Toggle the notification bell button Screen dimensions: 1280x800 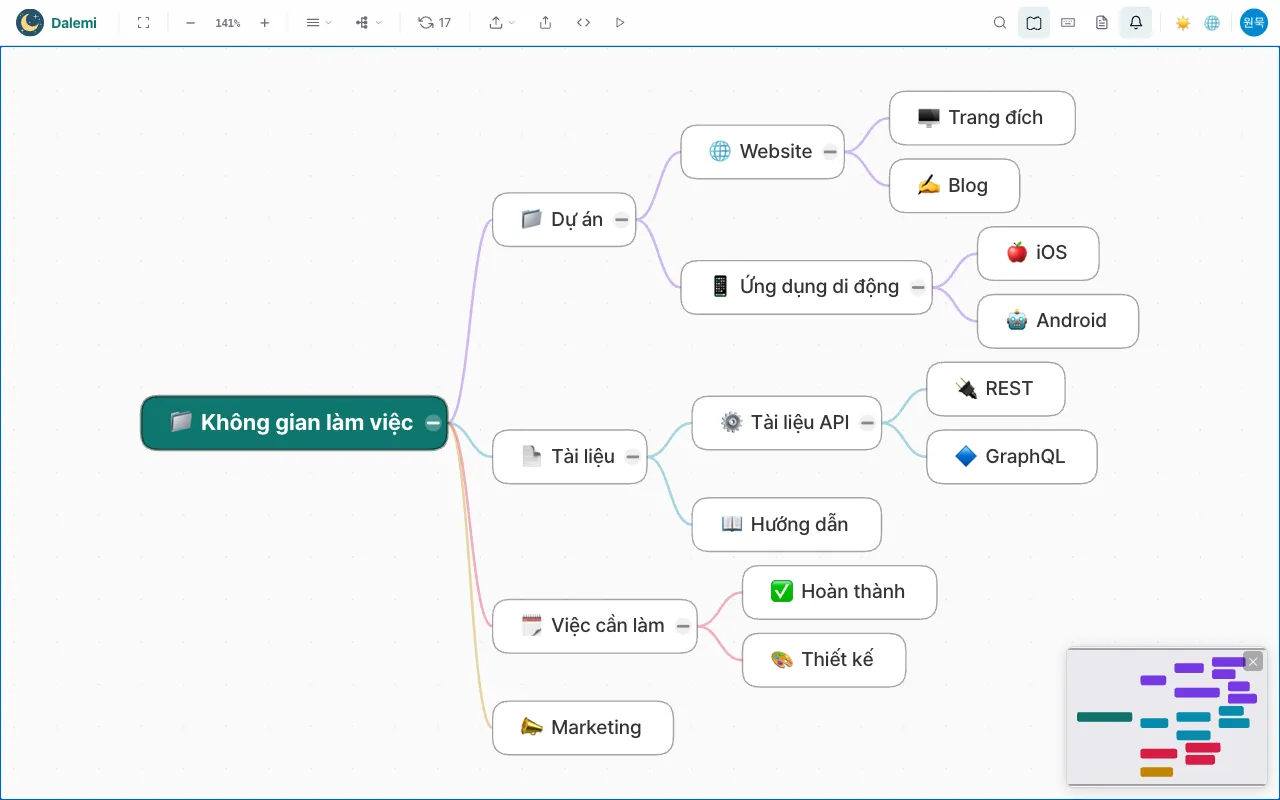(x=1136, y=22)
